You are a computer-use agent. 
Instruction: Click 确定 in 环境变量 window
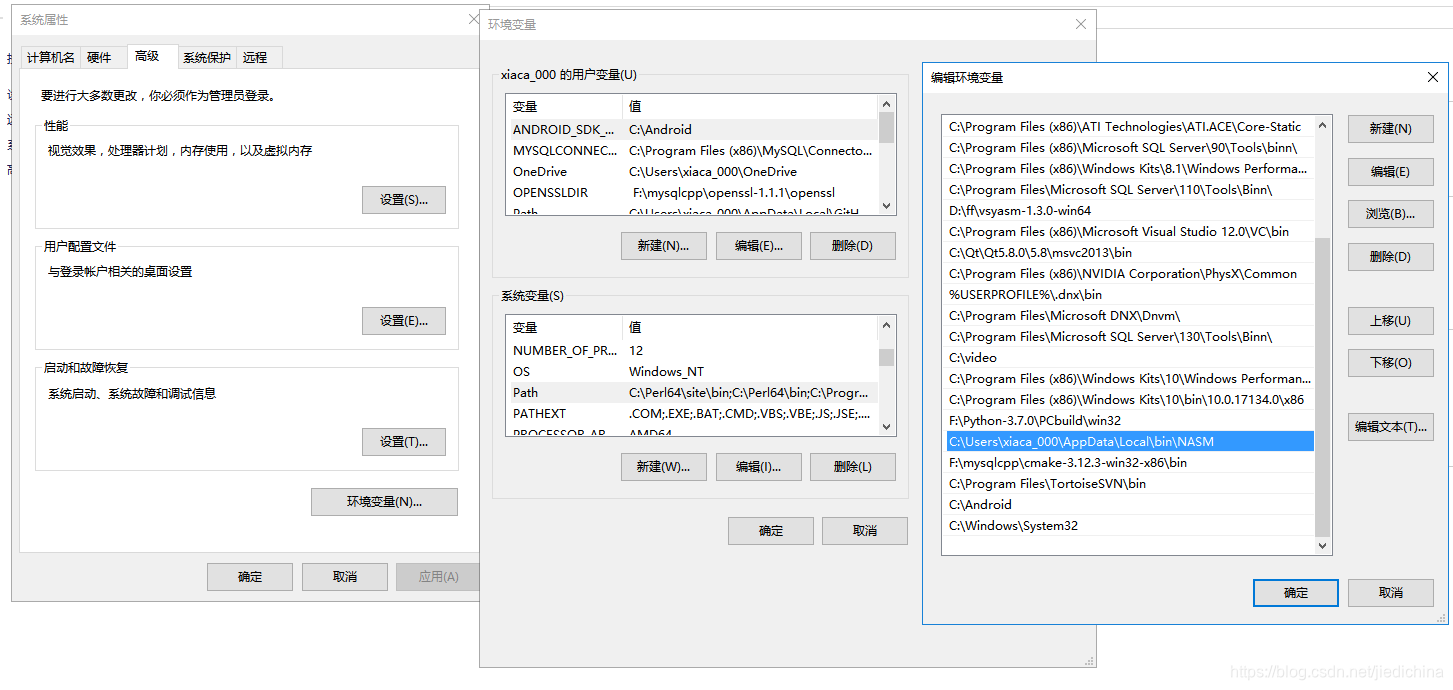pos(771,531)
